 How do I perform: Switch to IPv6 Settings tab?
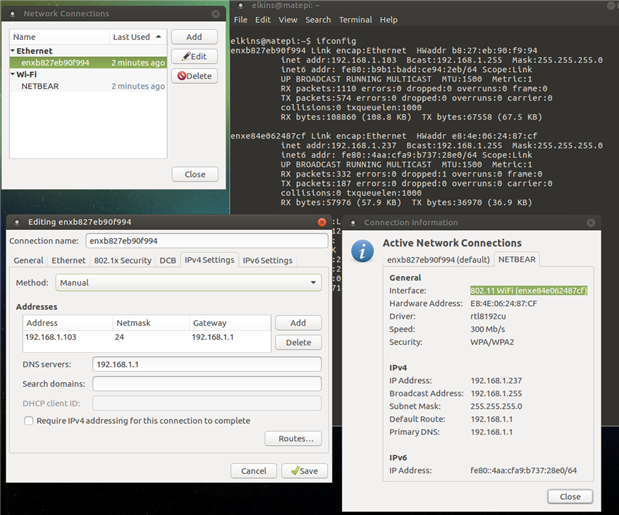click(267, 260)
